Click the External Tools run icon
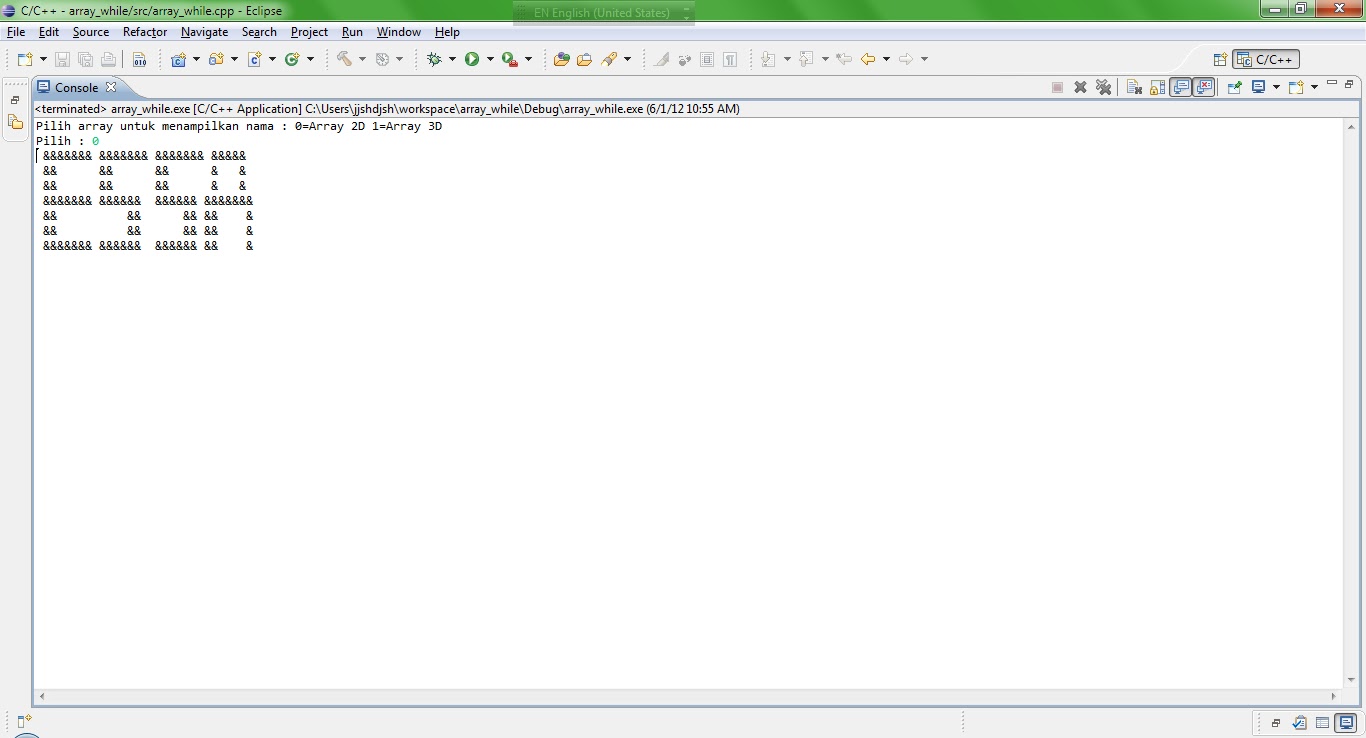1366x738 pixels. pyautogui.click(x=510, y=59)
